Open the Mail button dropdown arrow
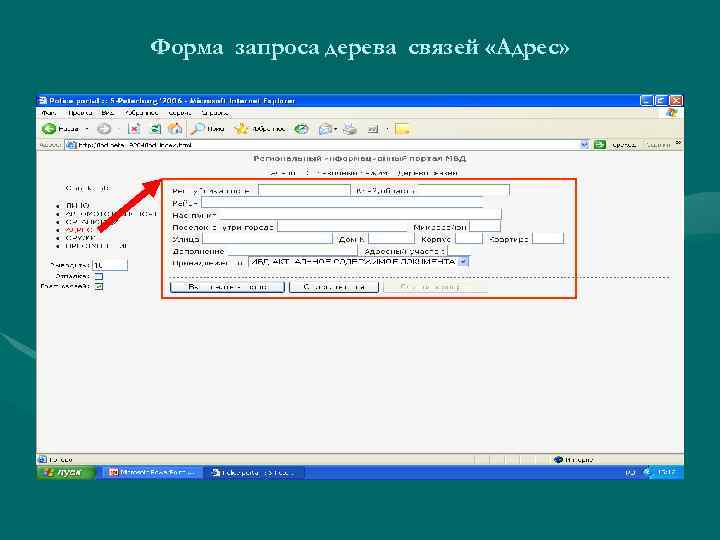Image resolution: width=720 pixels, height=540 pixels. [336, 129]
